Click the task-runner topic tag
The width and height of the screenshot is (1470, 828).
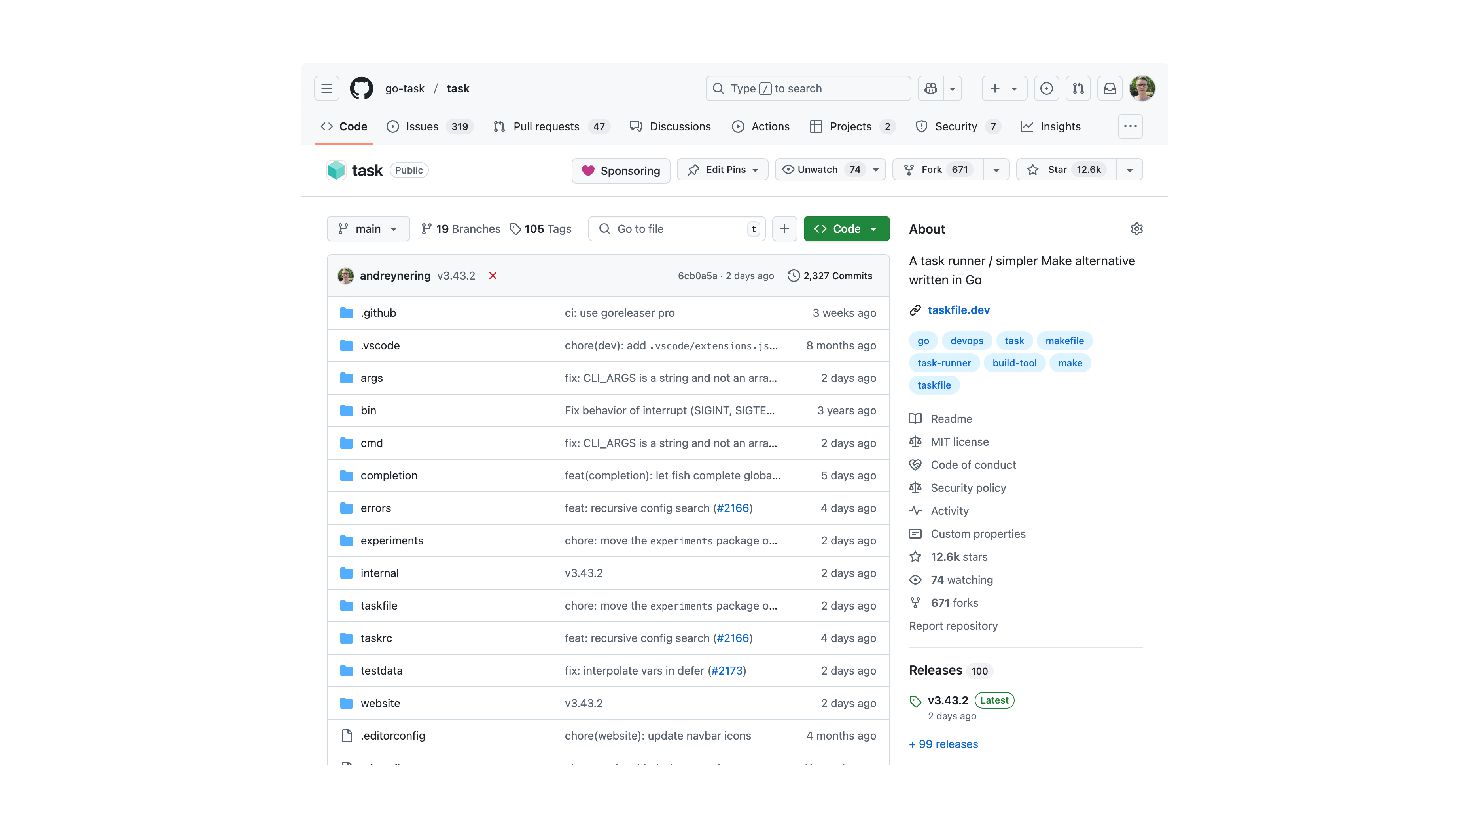point(944,363)
